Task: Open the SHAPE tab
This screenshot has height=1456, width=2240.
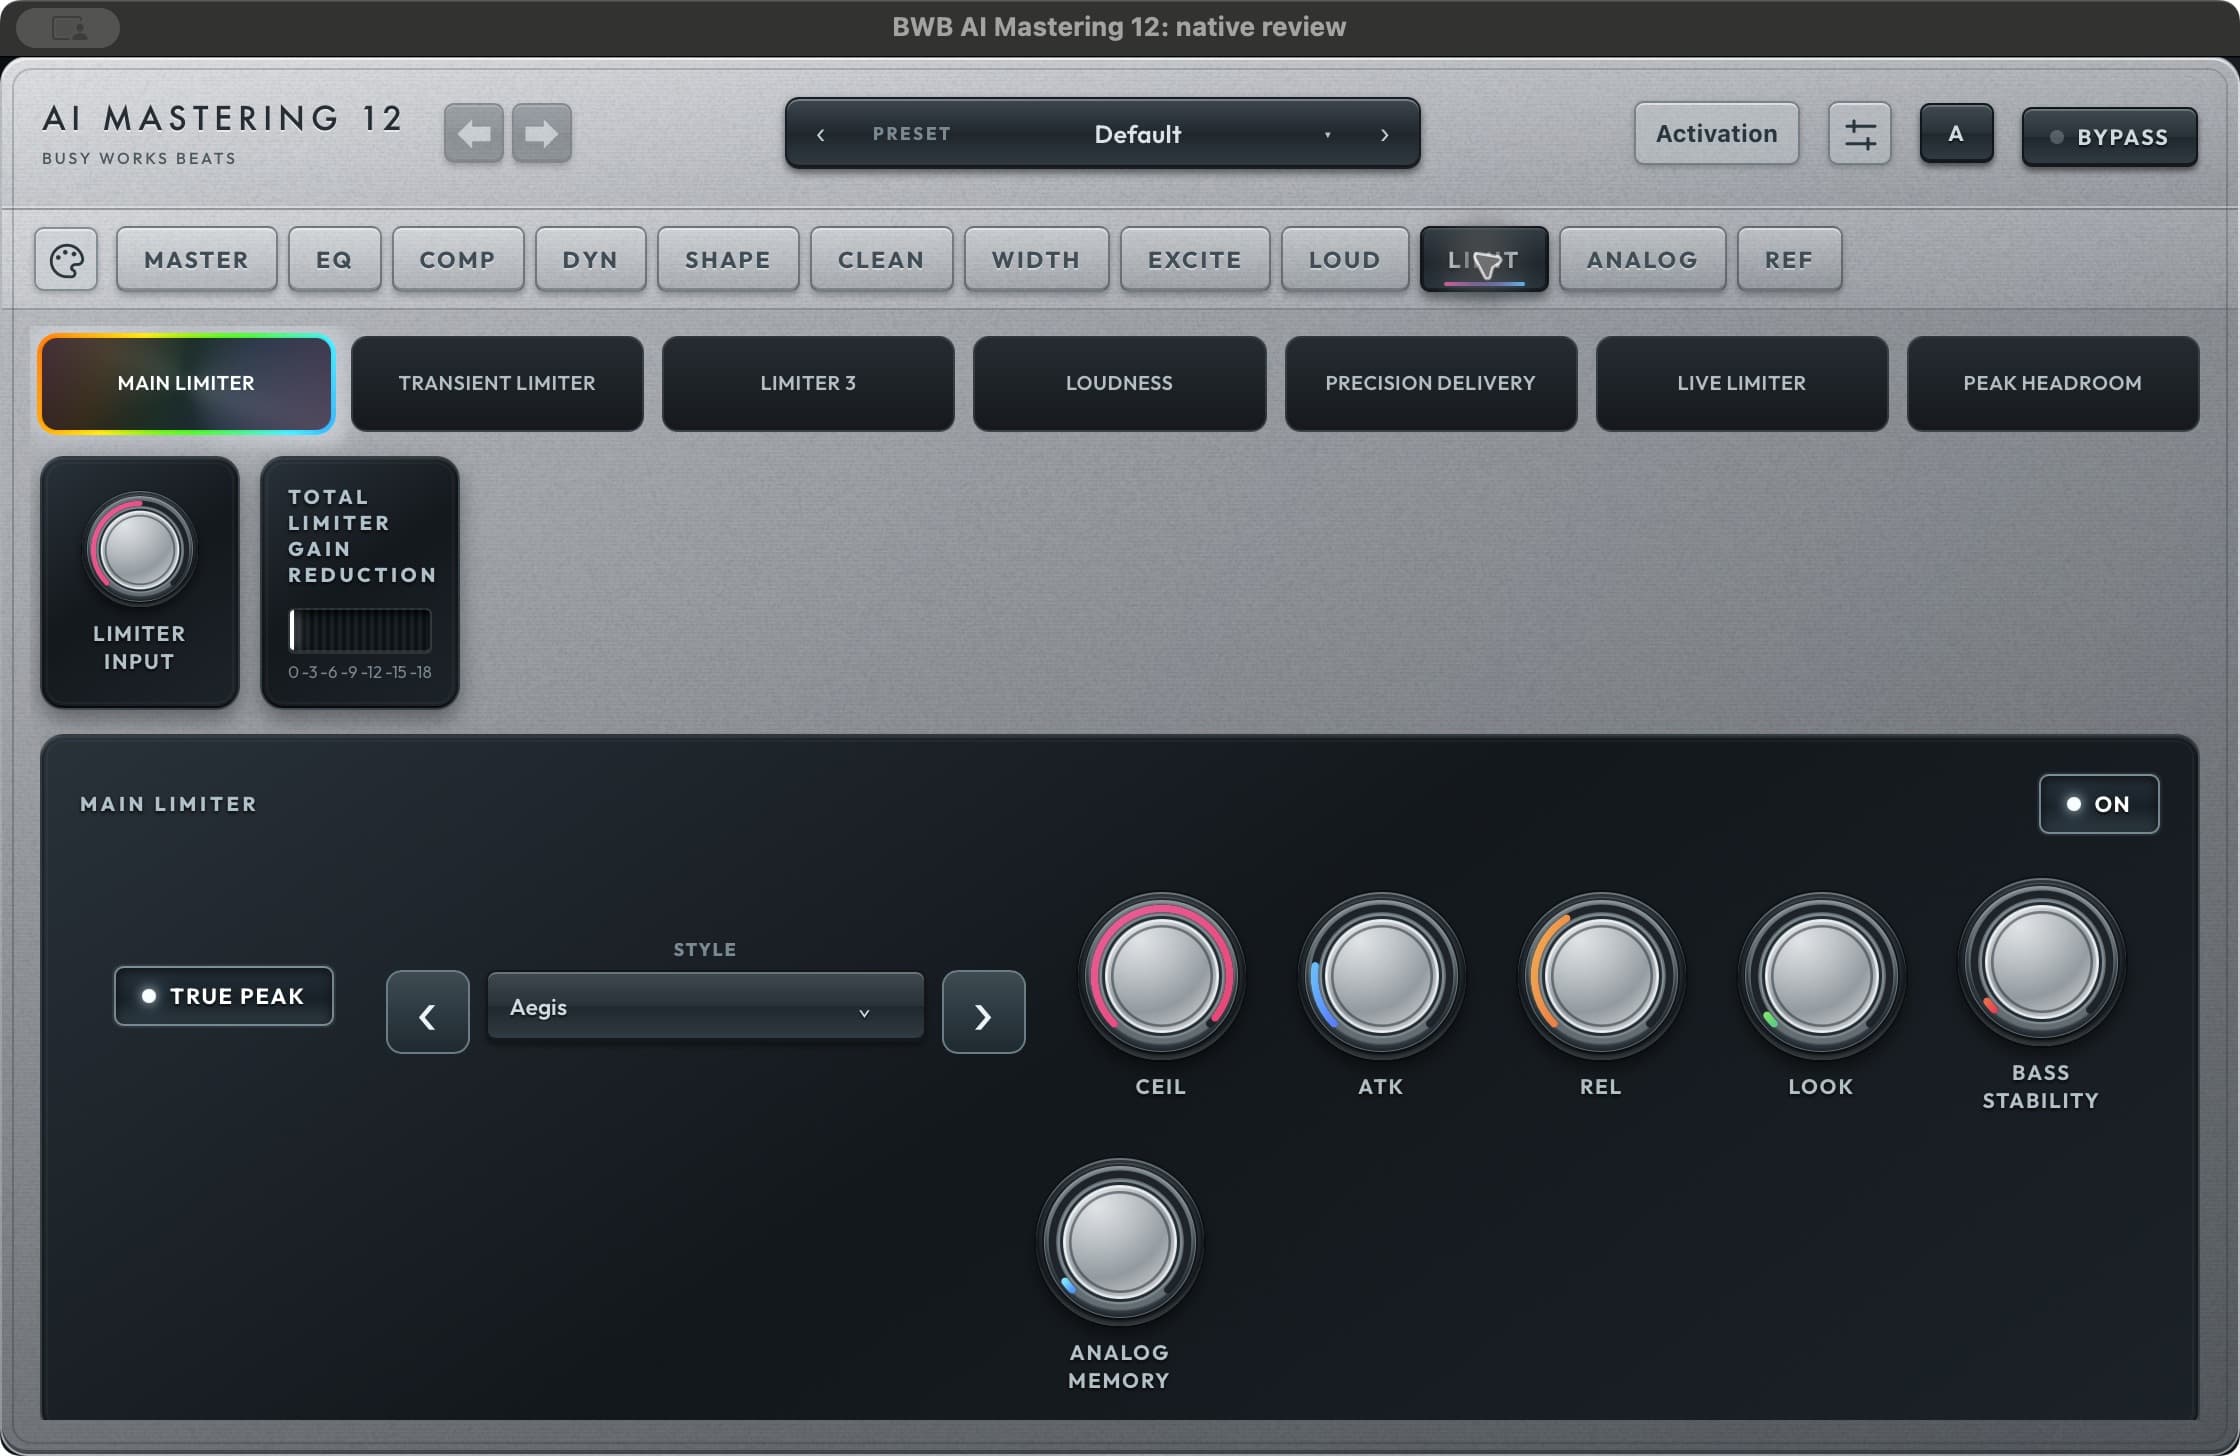Action: coord(728,260)
